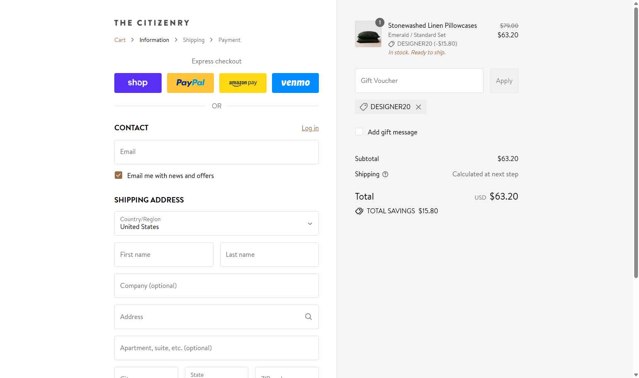
Task: Click the quantity badge on product image
Action: (379, 22)
